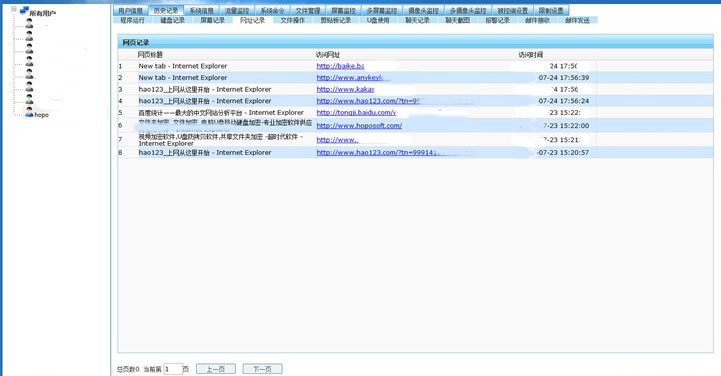Click the 网页标题 column header
The image size is (721, 376).
click(150, 55)
